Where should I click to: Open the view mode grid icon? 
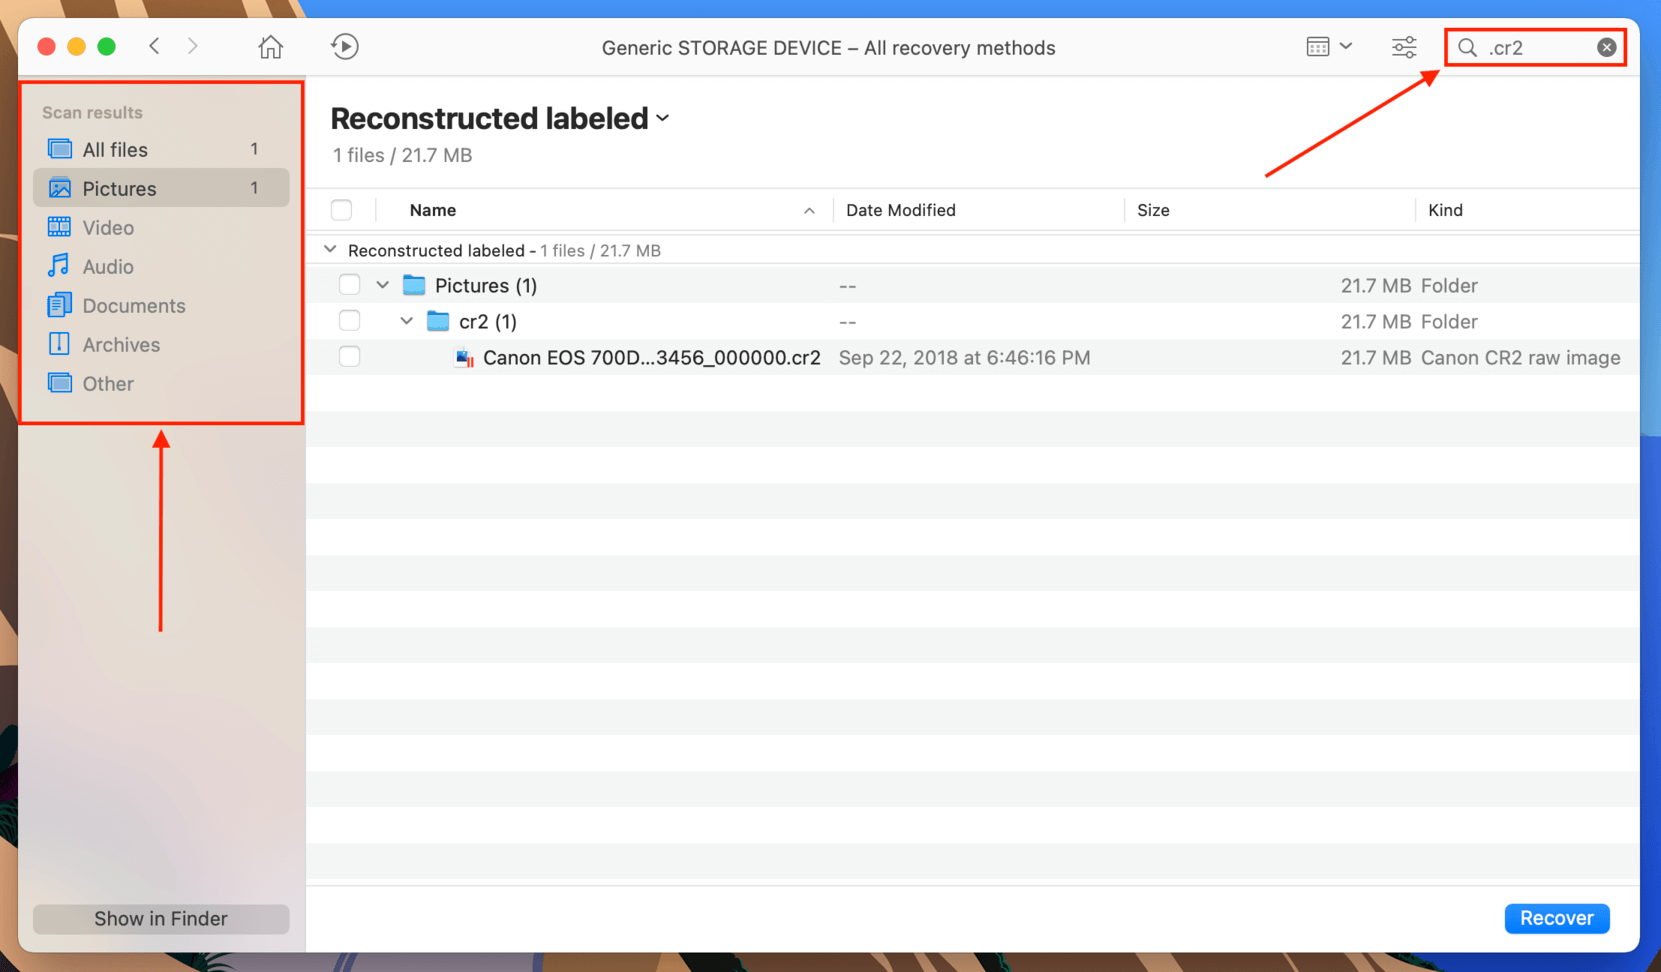click(1318, 47)
